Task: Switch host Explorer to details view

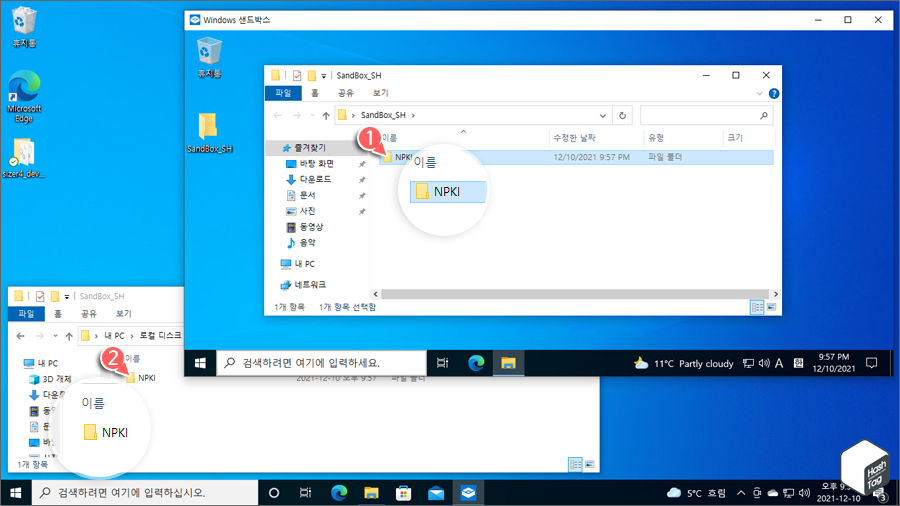Action: (575, 464)
